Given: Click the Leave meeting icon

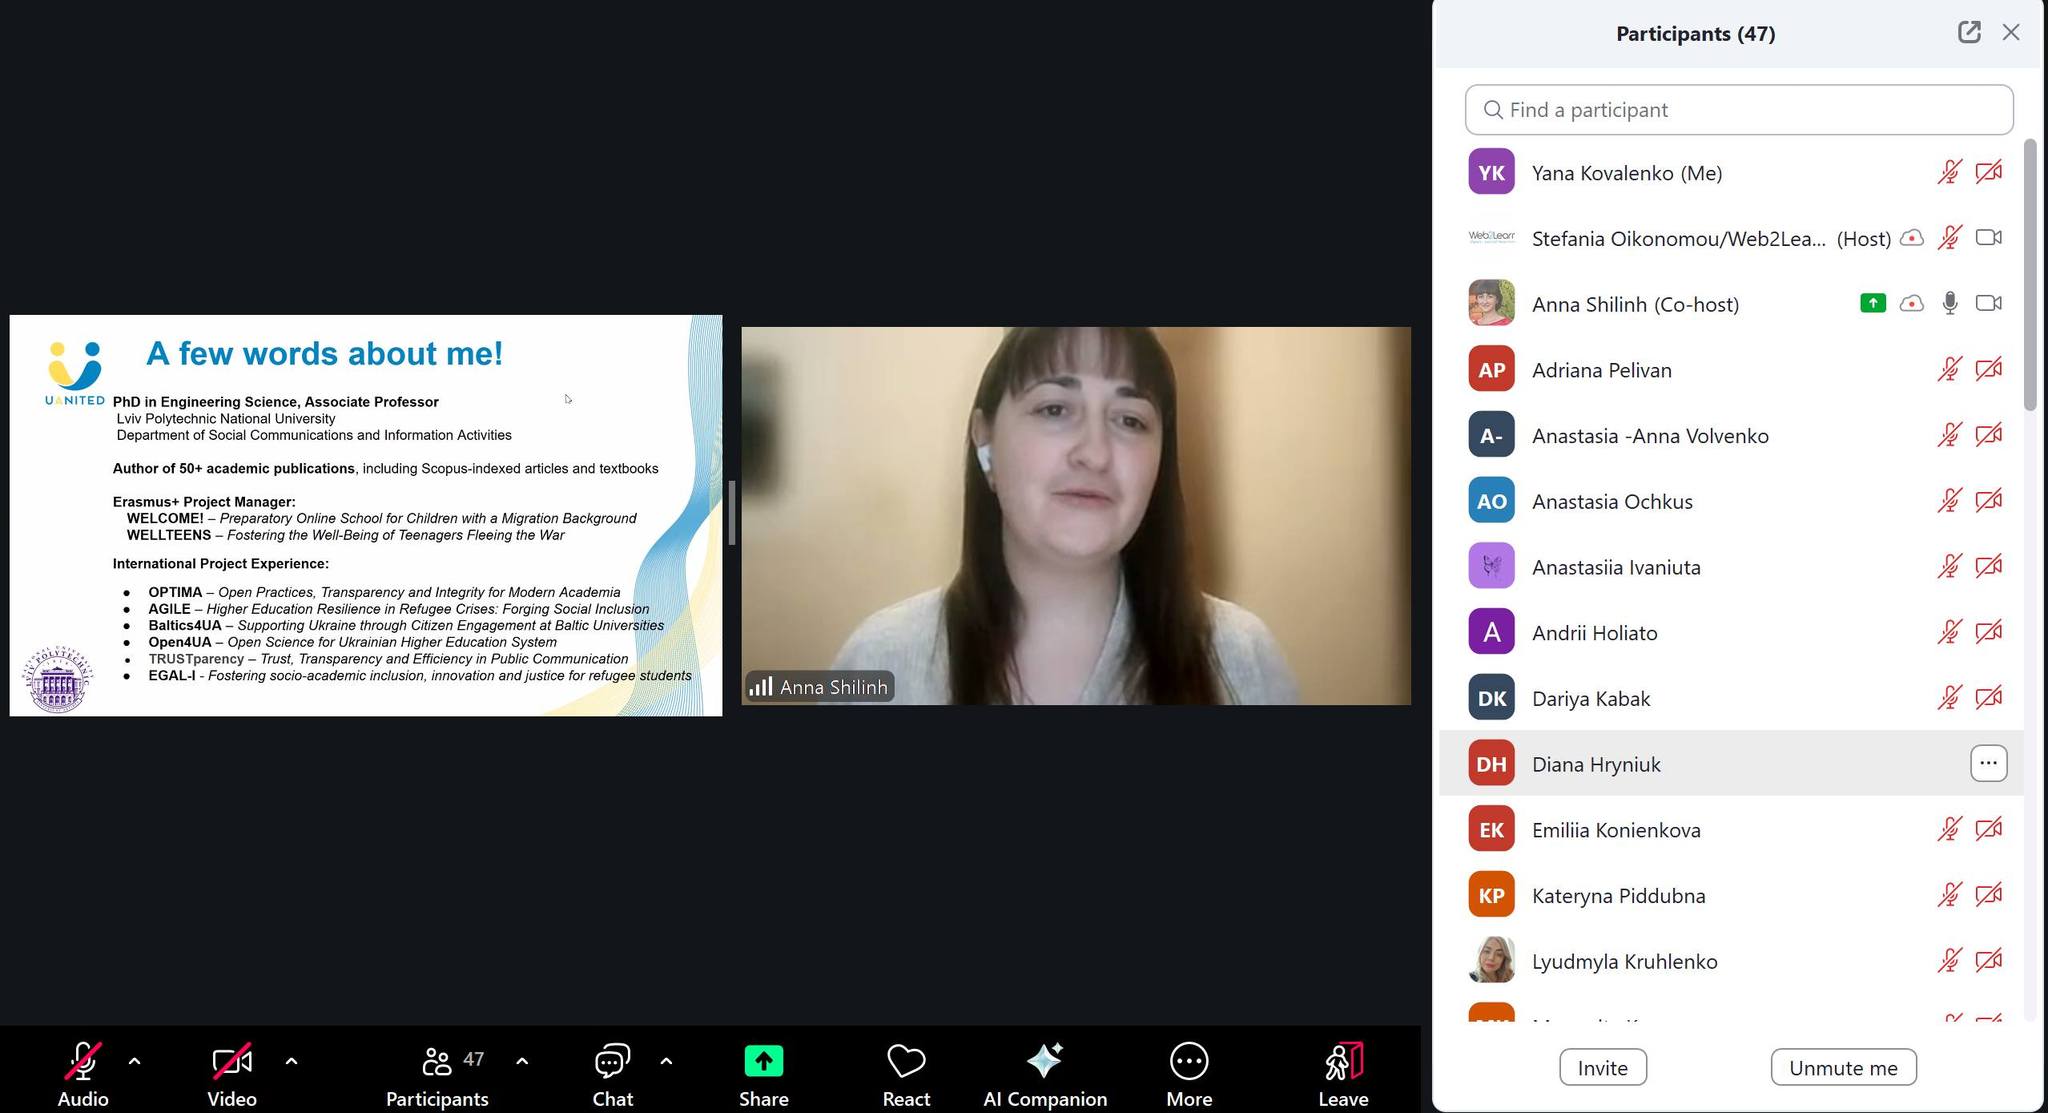Looking at the screenshot, I should 1342,1062.
